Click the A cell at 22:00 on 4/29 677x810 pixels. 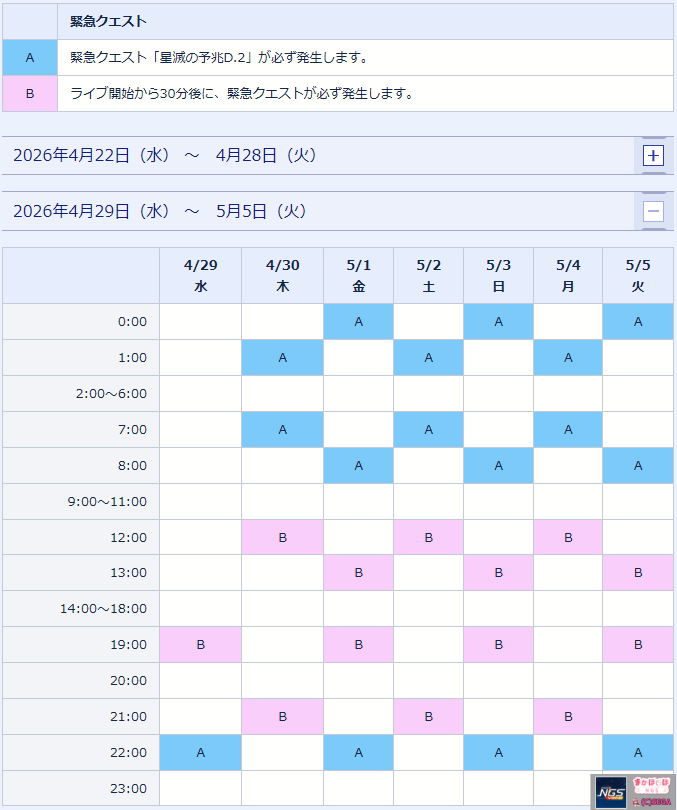200,753
